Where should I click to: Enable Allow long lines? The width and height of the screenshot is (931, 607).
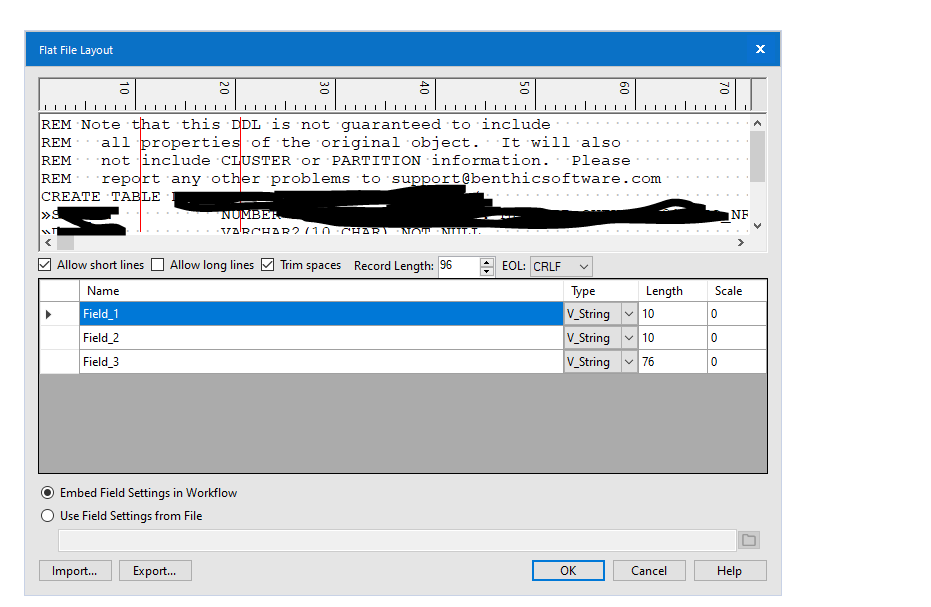coord(157,265)
